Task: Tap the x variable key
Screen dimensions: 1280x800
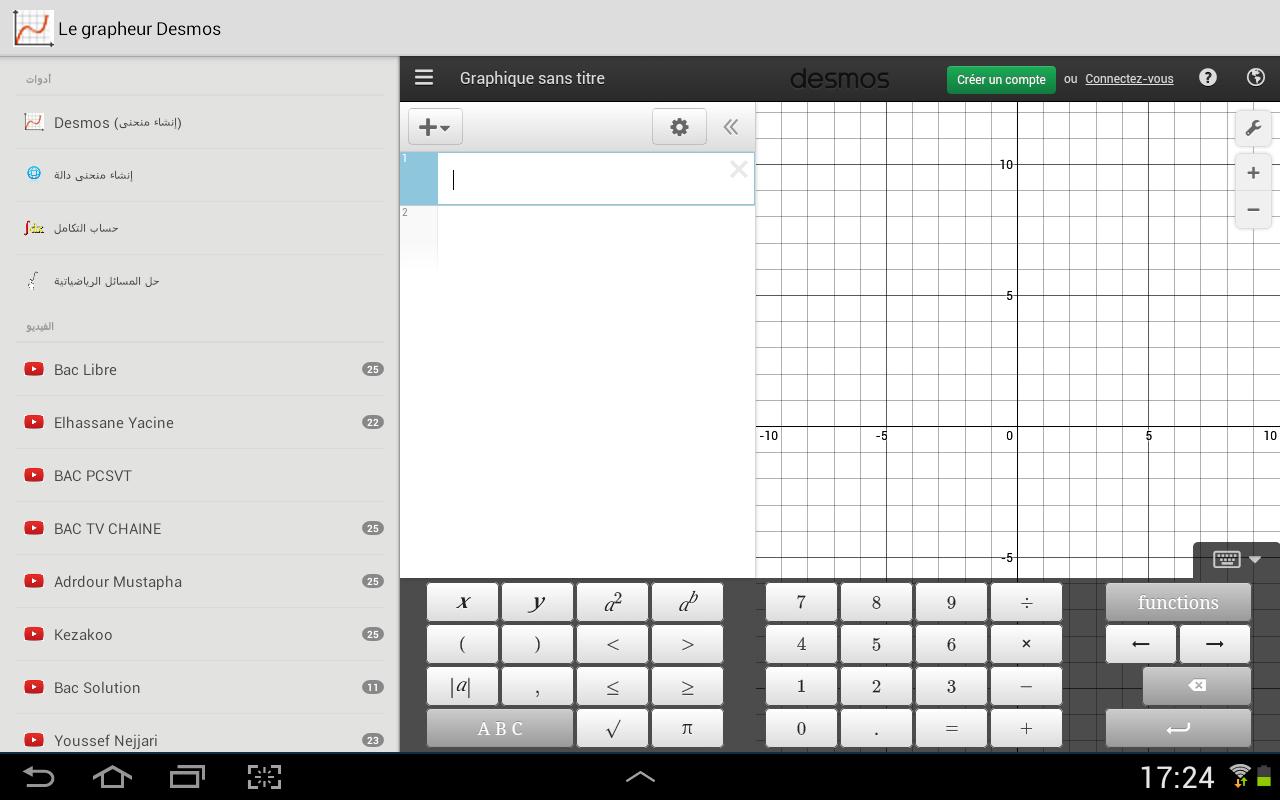Action: pos(462,602)
